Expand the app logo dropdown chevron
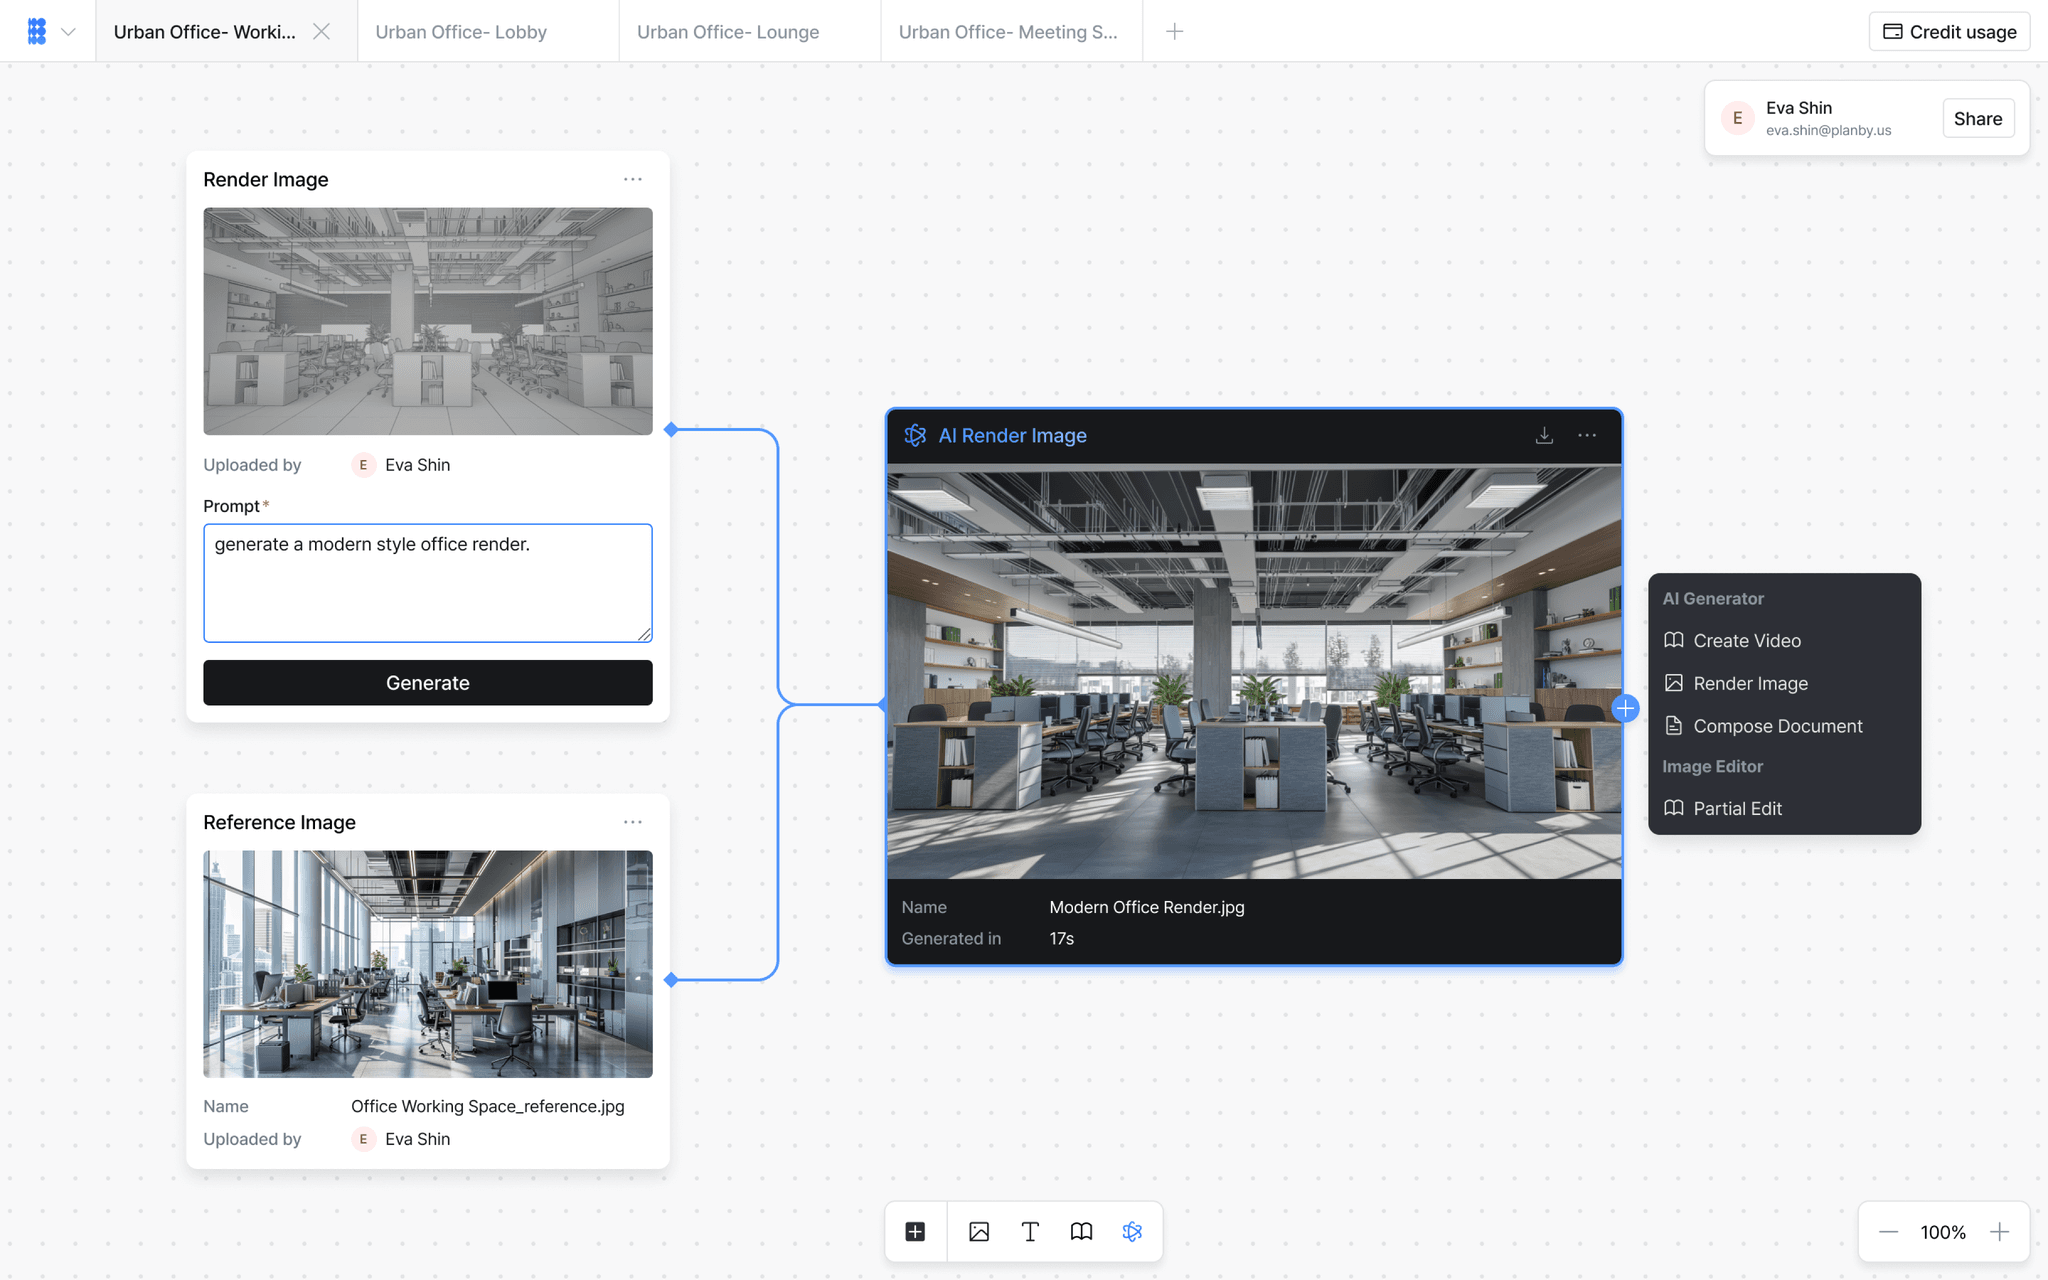Screen dimensions: 2048x1280 pos(68,32)
